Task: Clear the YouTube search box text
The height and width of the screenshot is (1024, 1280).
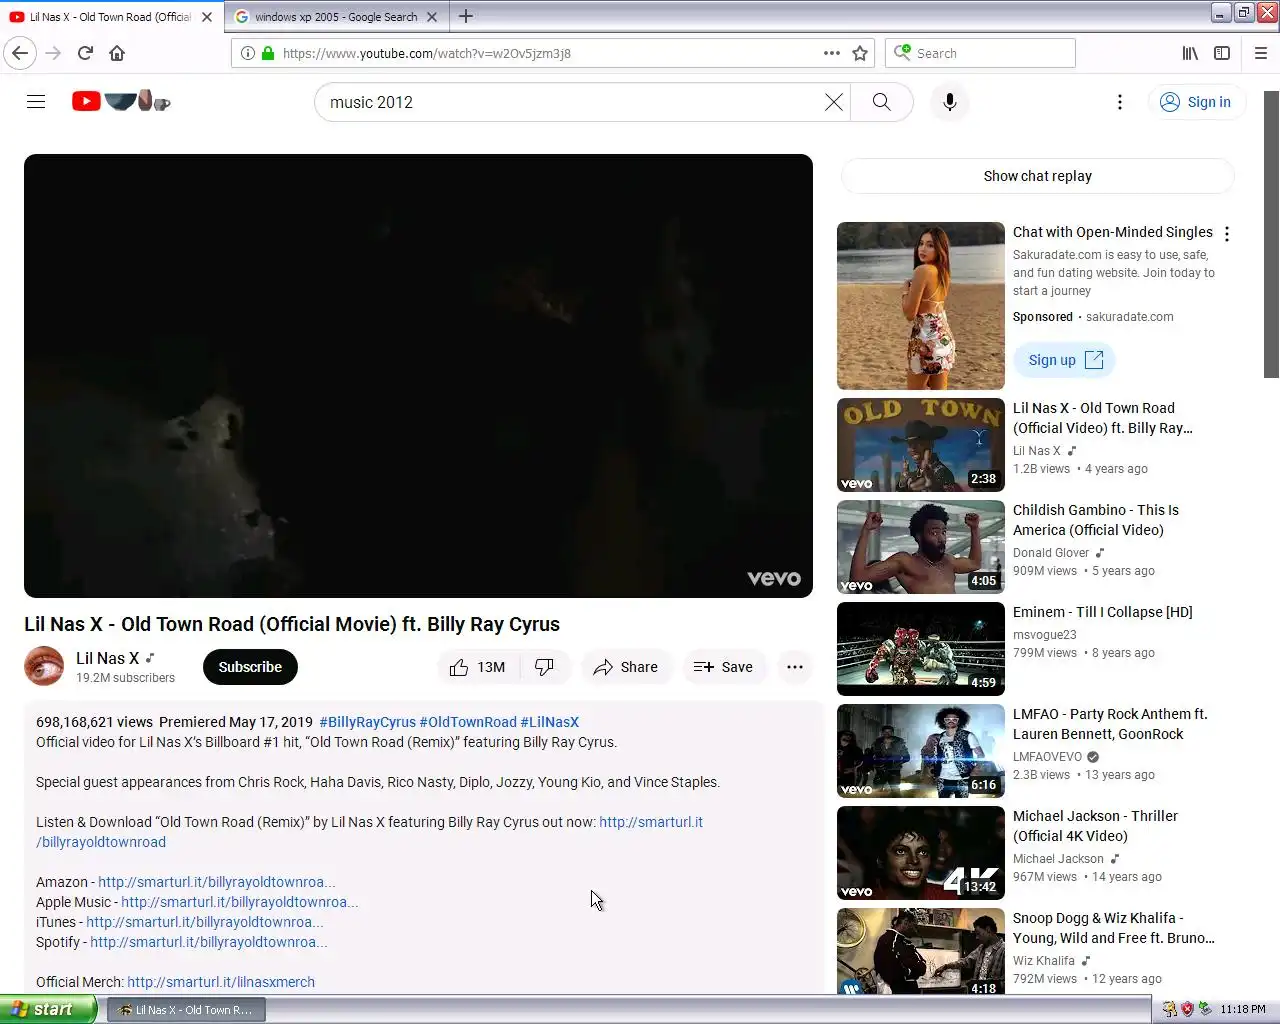Action: (x=833, y=102)
